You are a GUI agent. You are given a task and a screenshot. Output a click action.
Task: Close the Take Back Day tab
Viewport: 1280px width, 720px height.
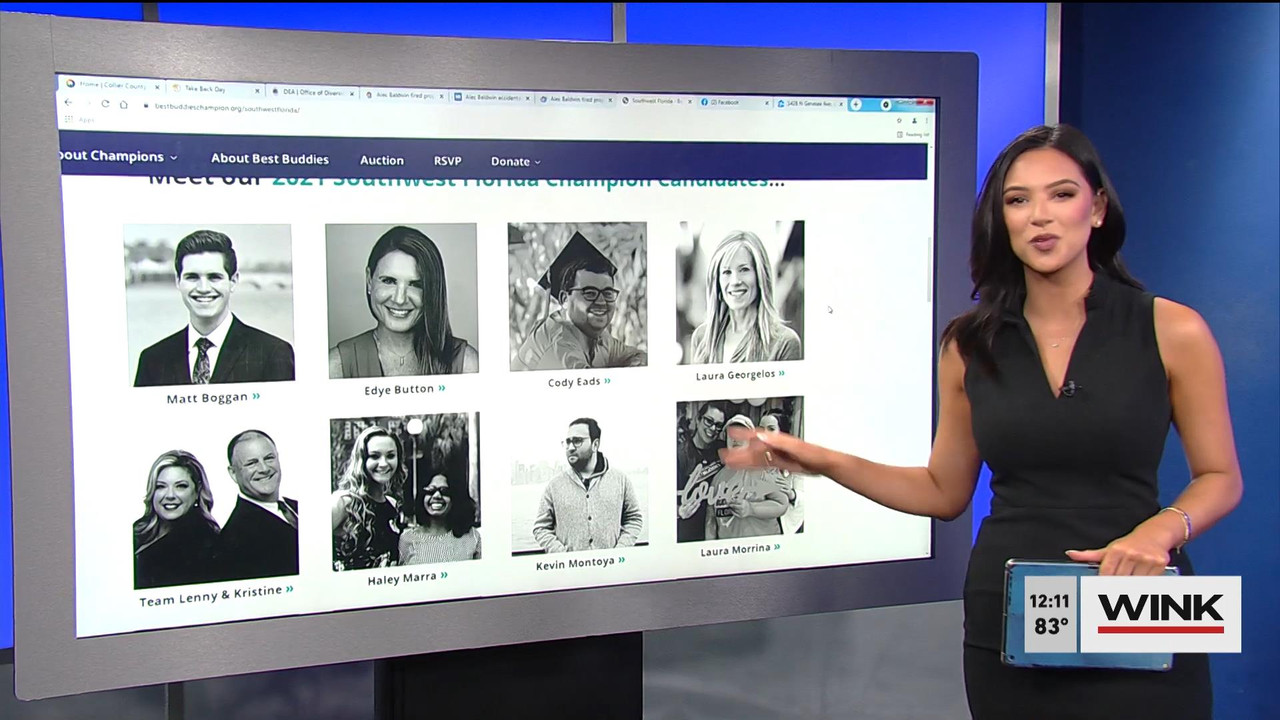(x=257, y=90)
